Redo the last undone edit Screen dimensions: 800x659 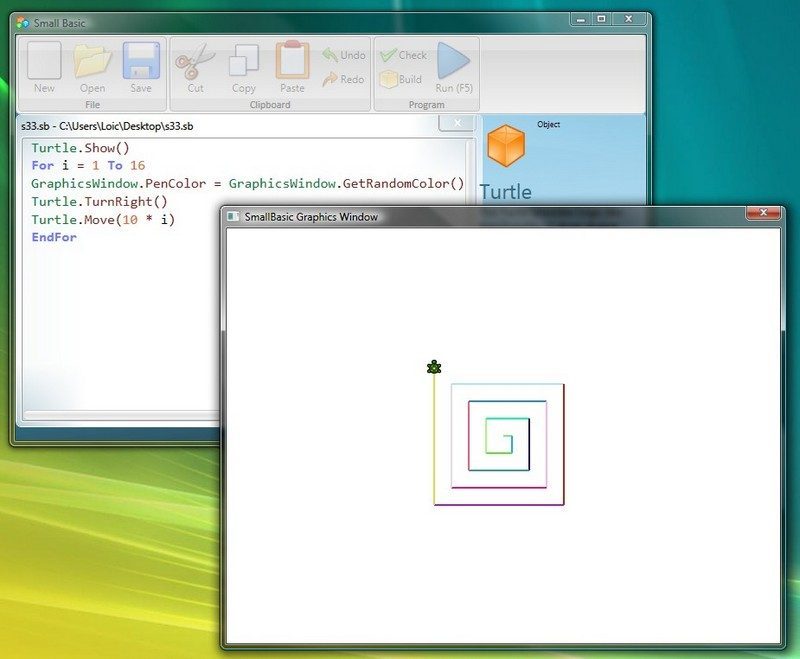coord(344,79)
